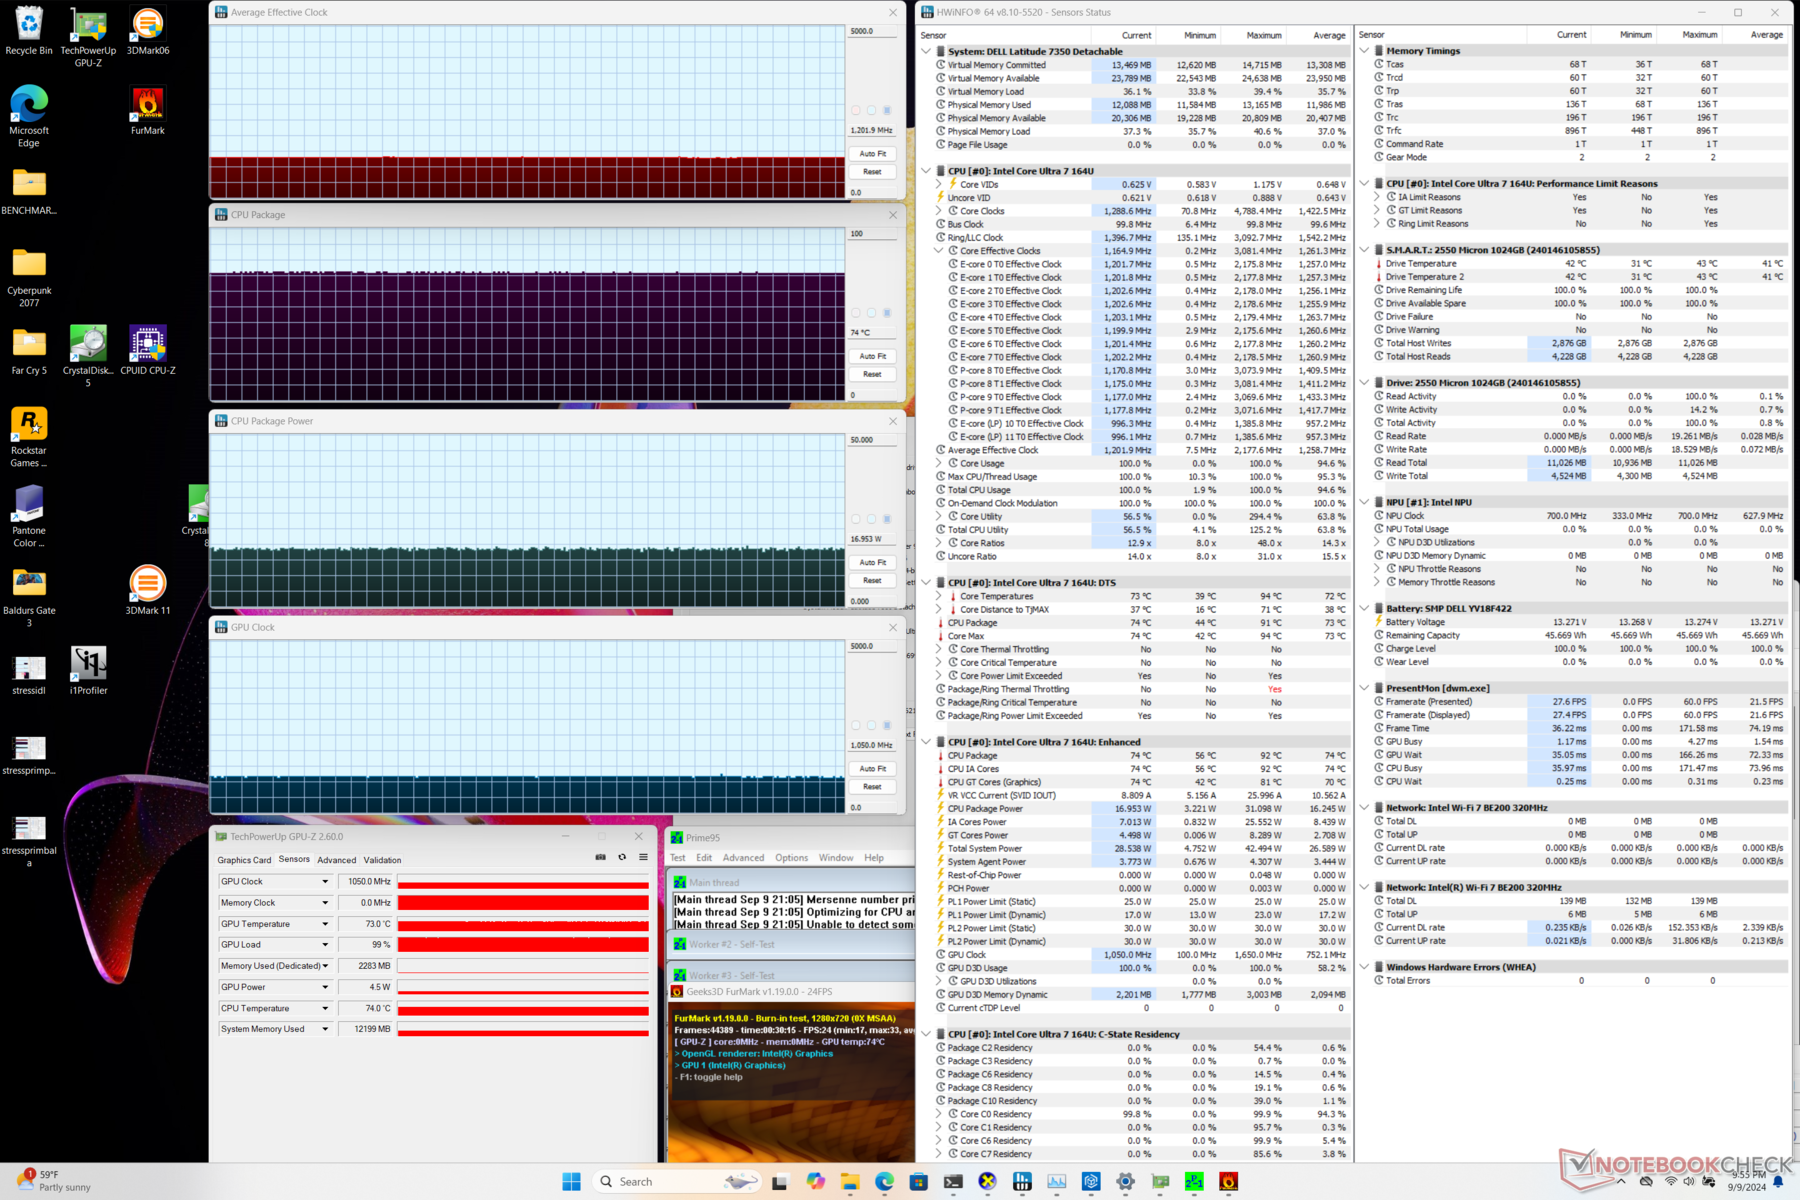Expand the IA Limit Reasons row
Screen dimensions: 1800x1200
[1377, 197]
